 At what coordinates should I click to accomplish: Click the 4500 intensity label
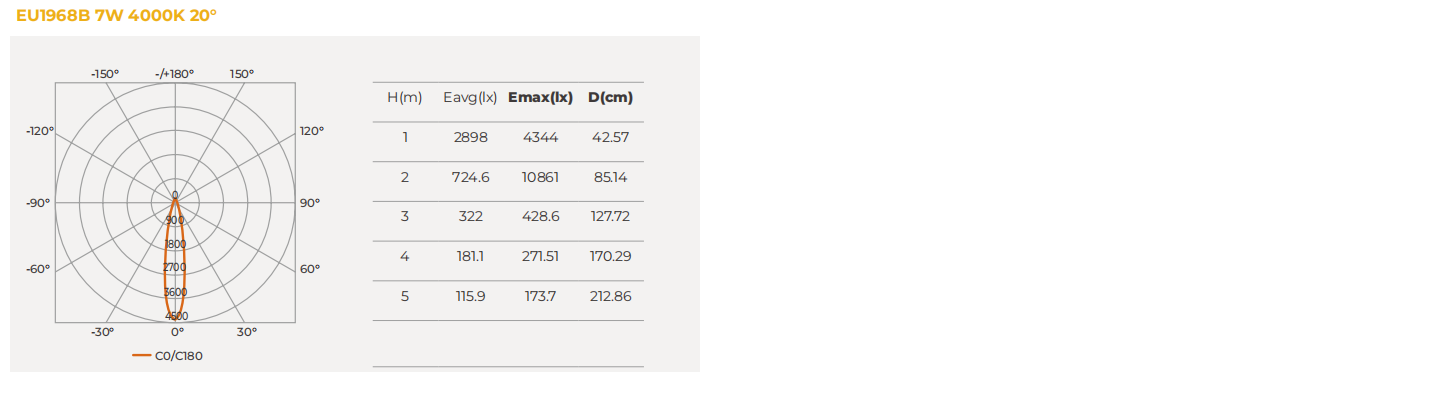coord(176,316)
